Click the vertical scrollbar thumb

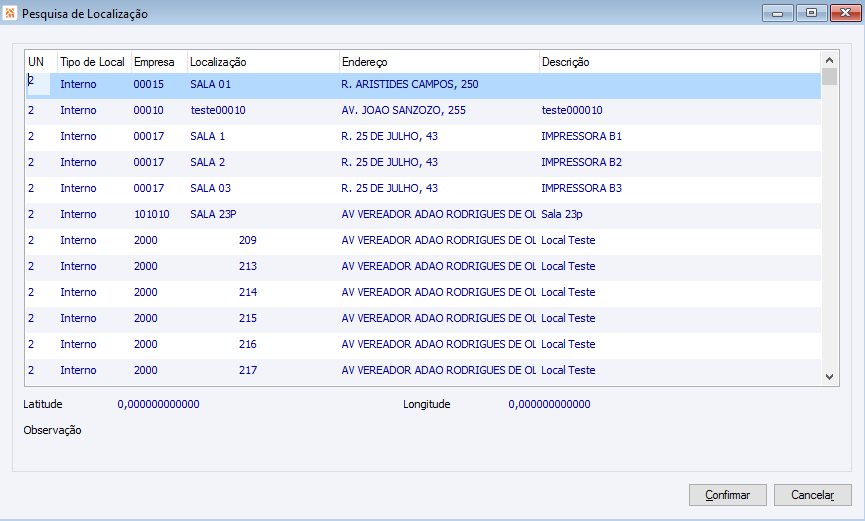pyautogui.click(x=829, y=77)
